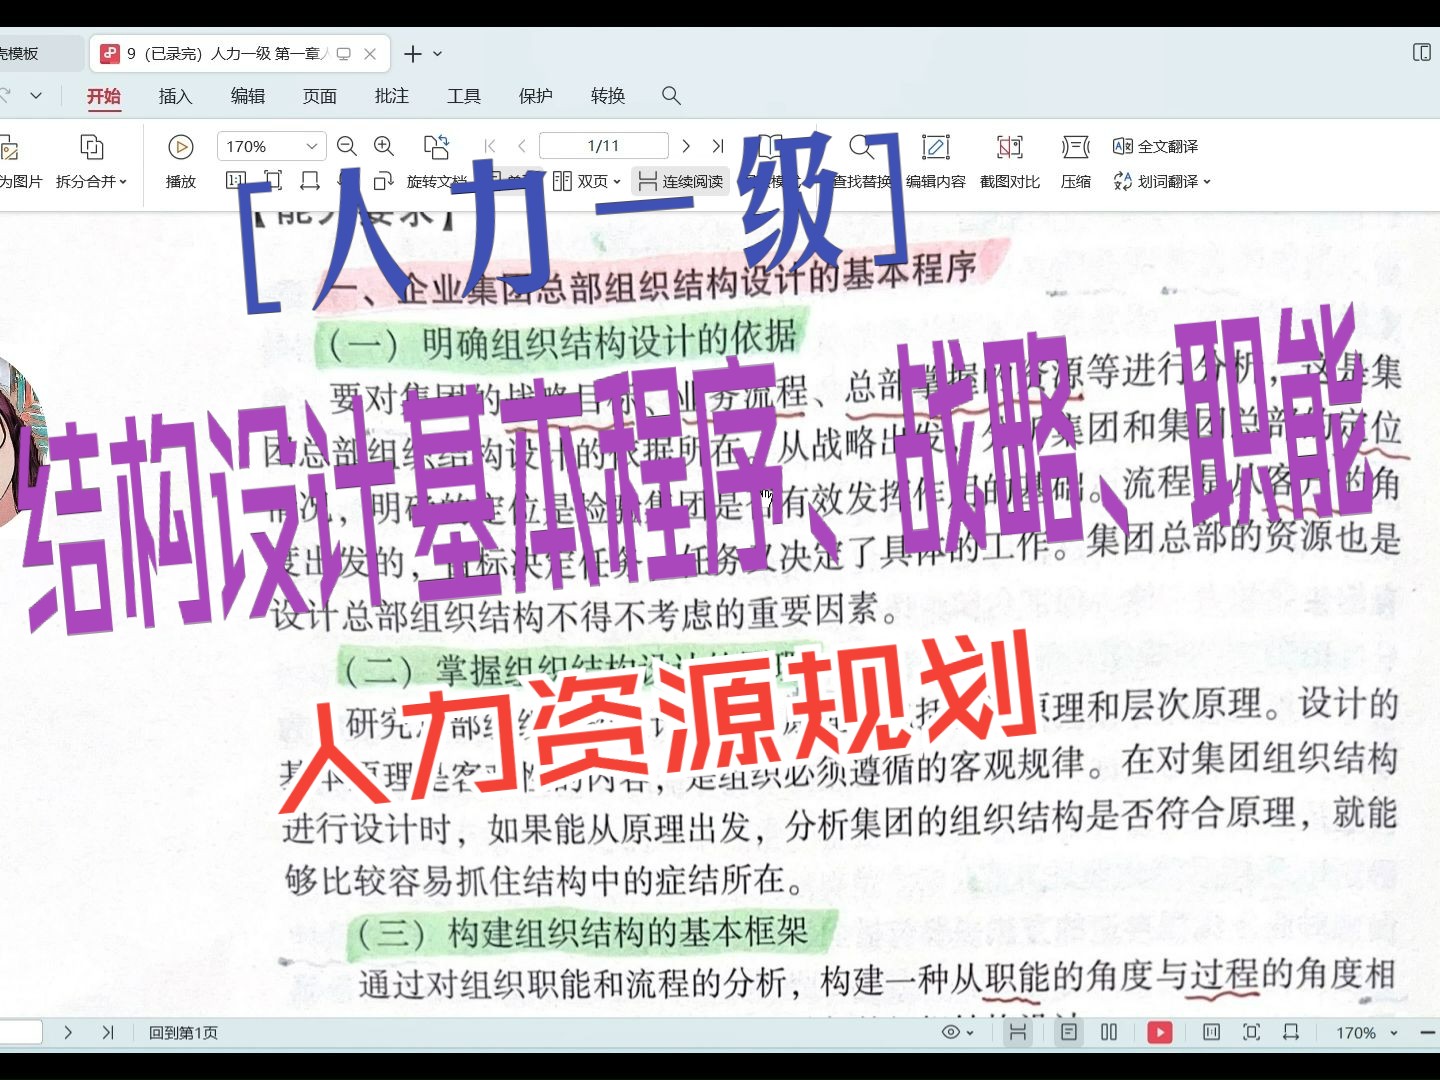Click inside the page number 1/11 field

602,145
